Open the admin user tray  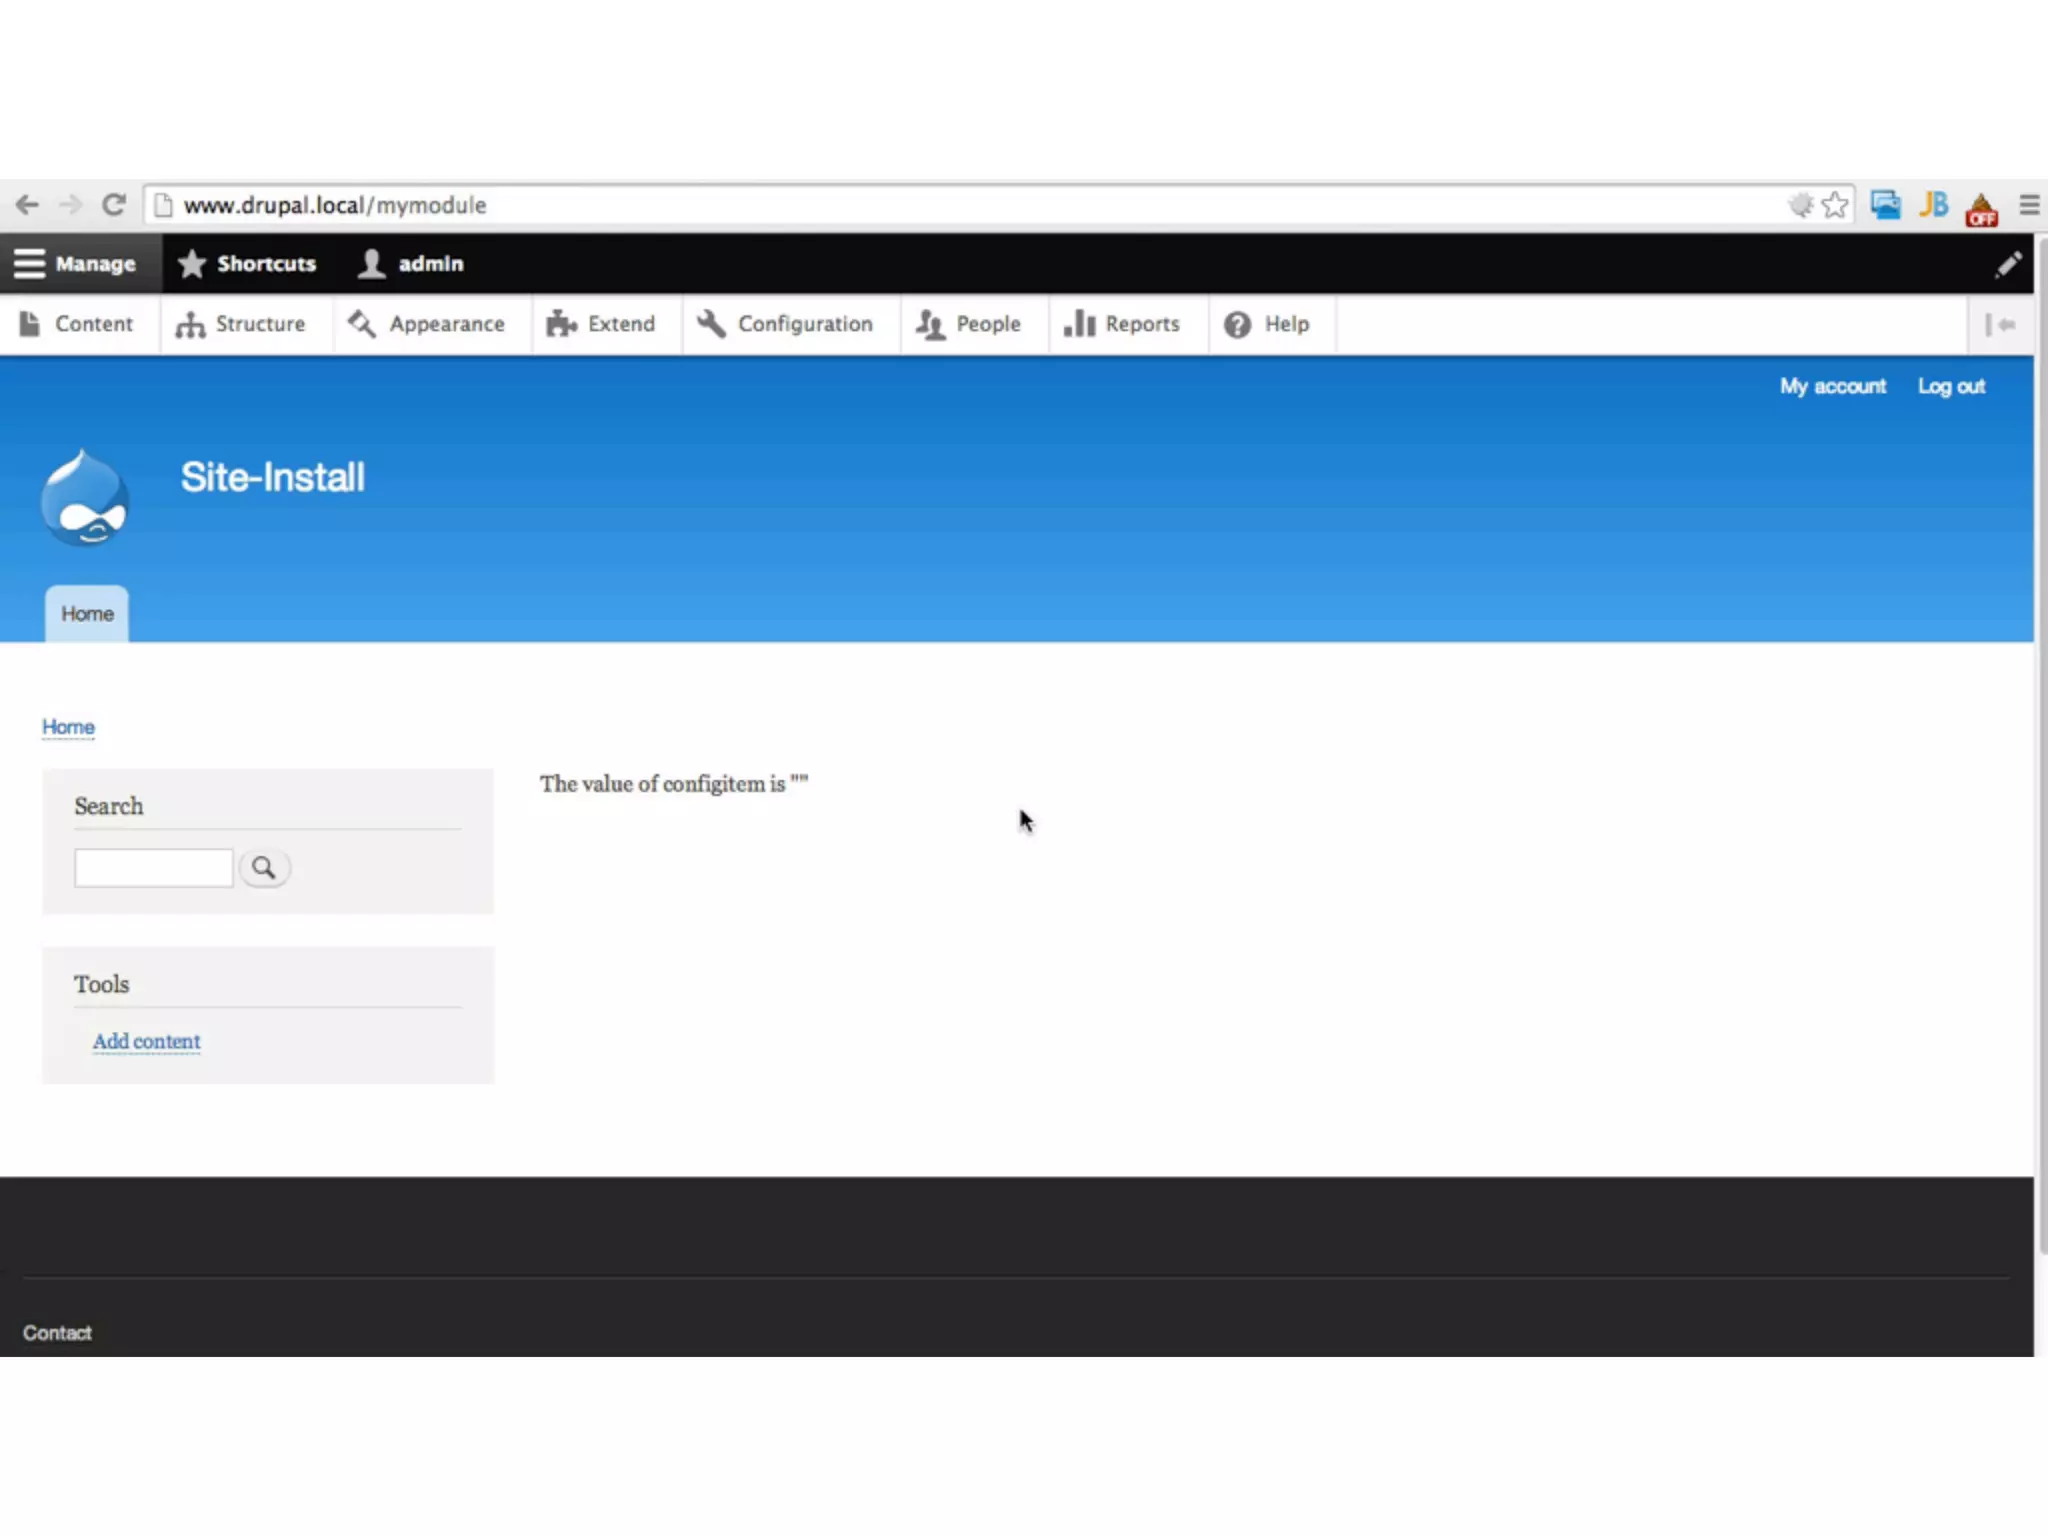411,264
